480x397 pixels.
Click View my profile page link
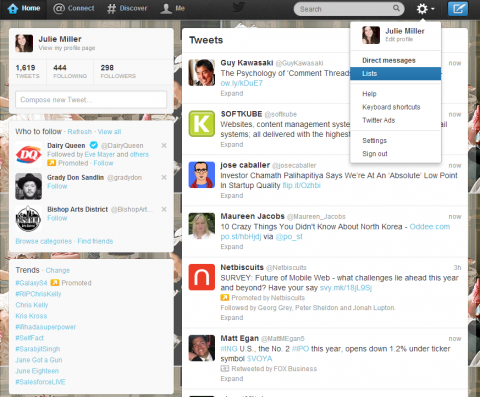click(x=67, y=48)
